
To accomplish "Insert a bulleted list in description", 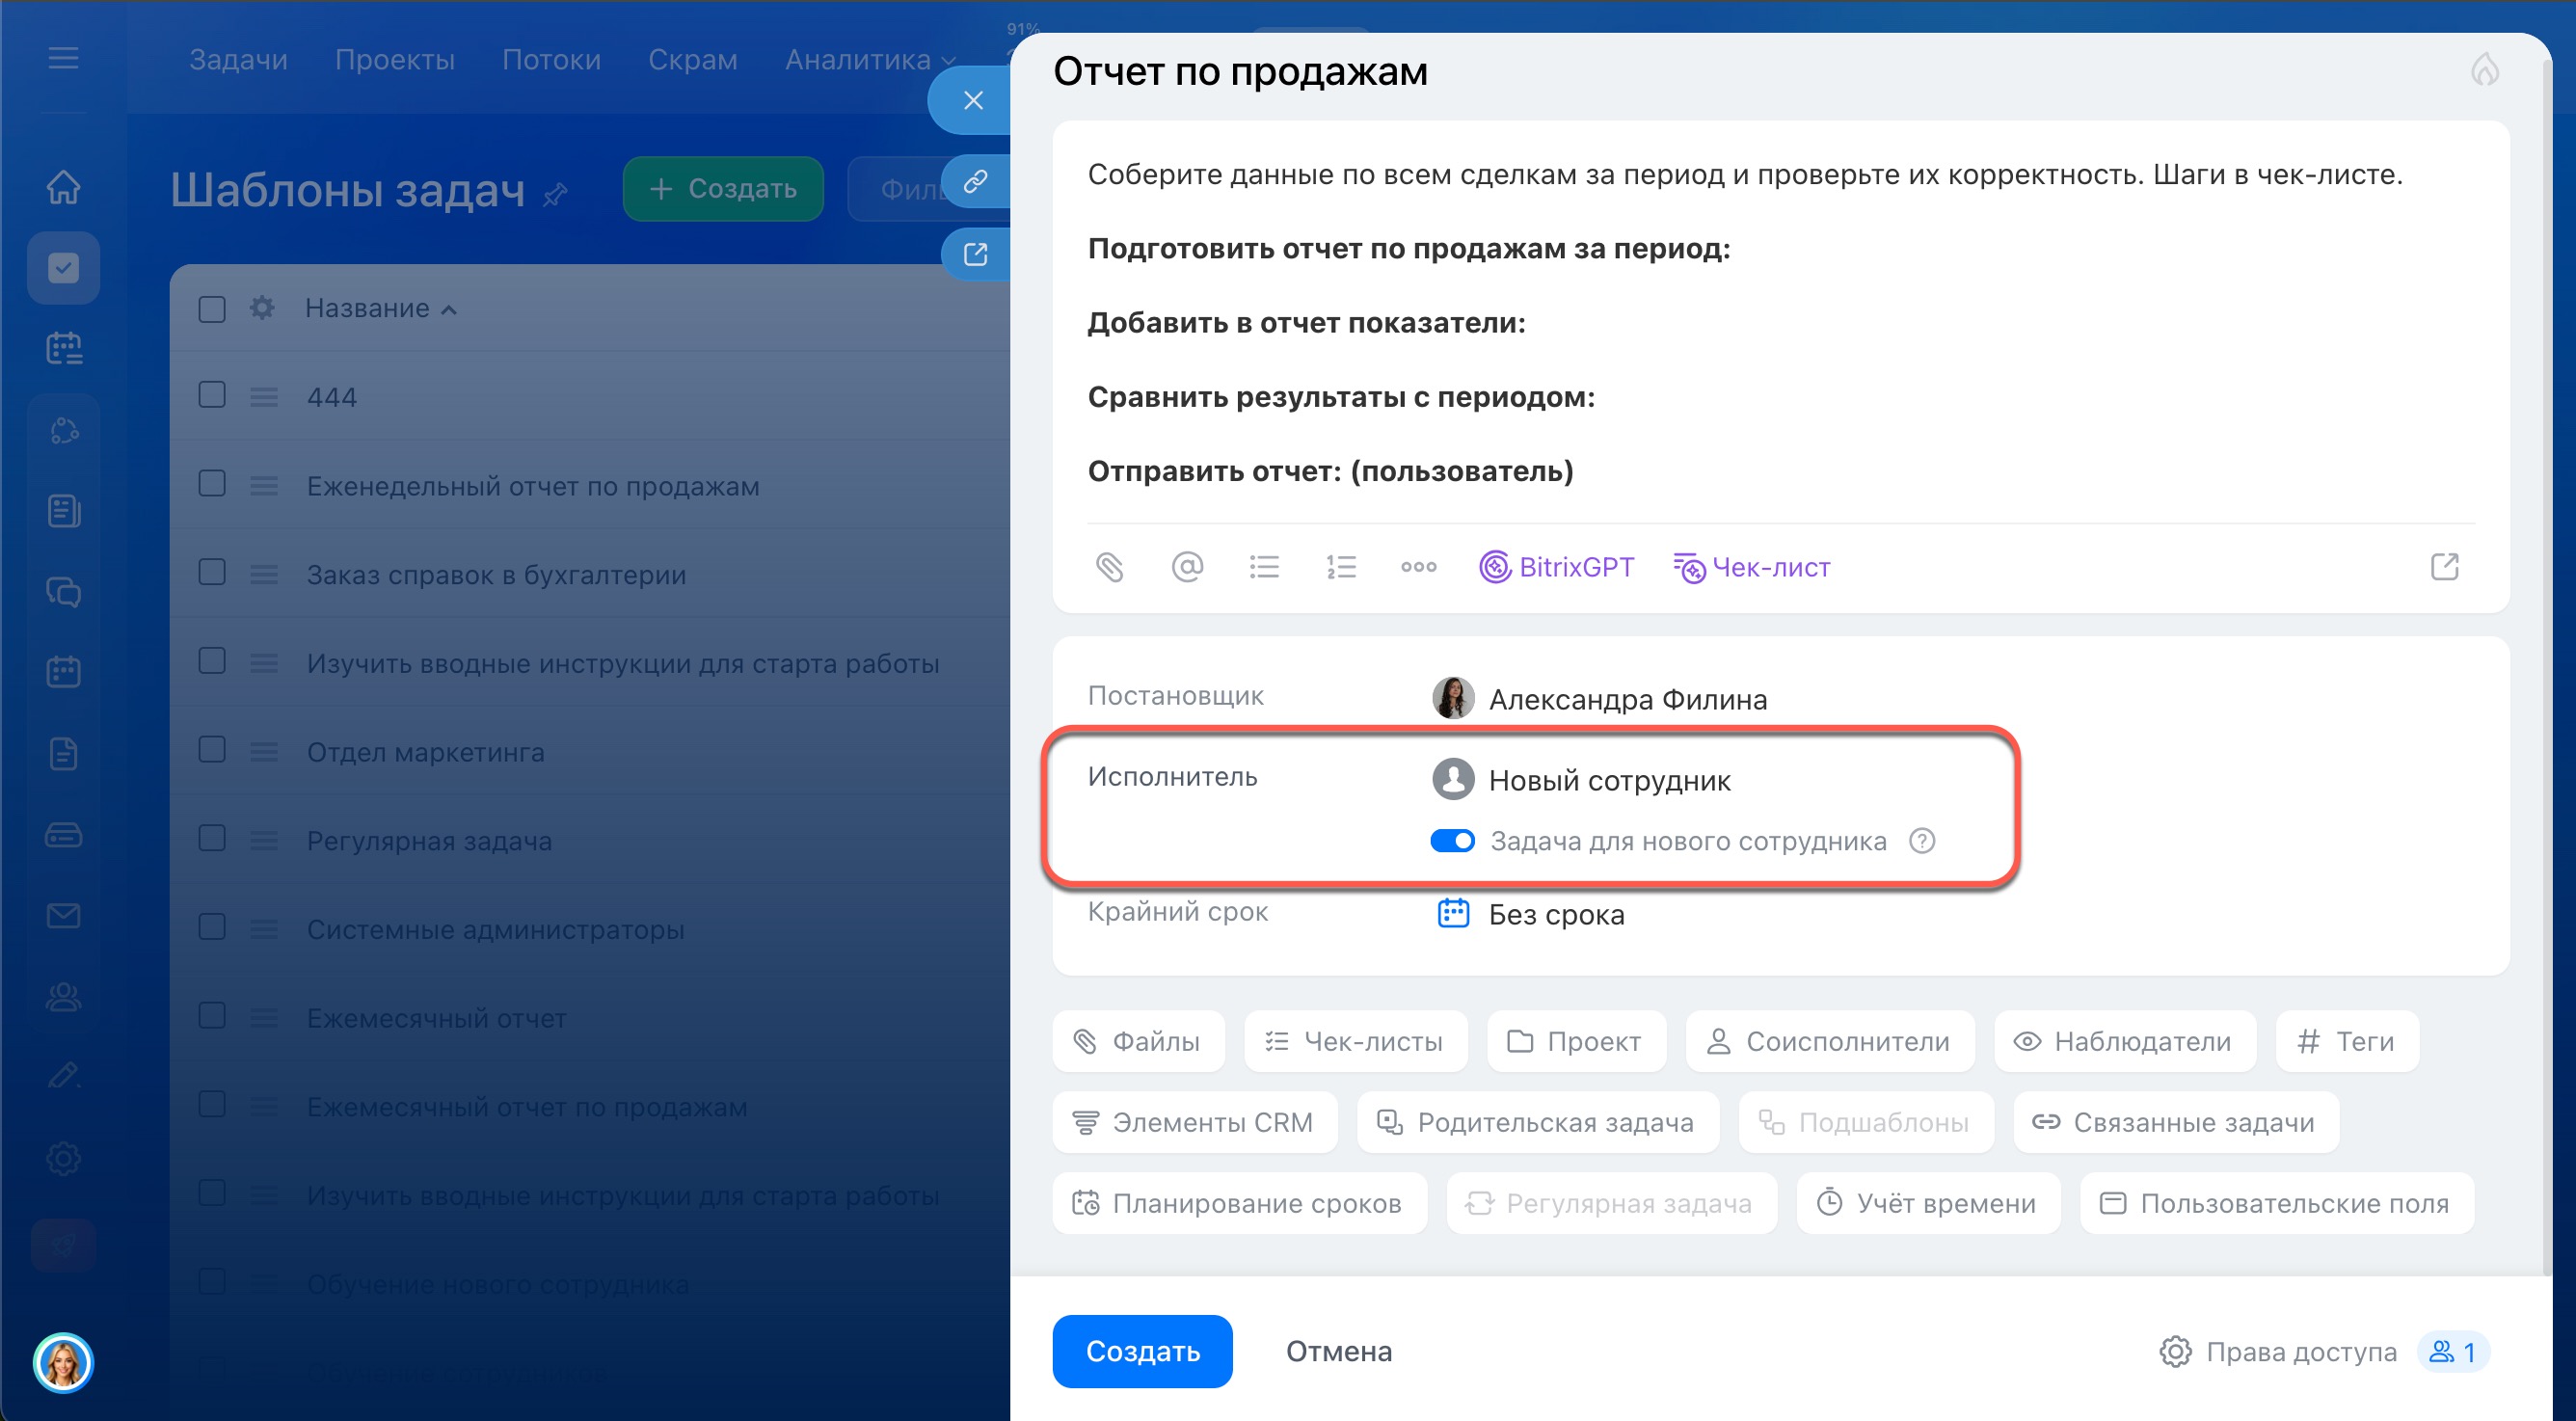I will pos(1263,567).
